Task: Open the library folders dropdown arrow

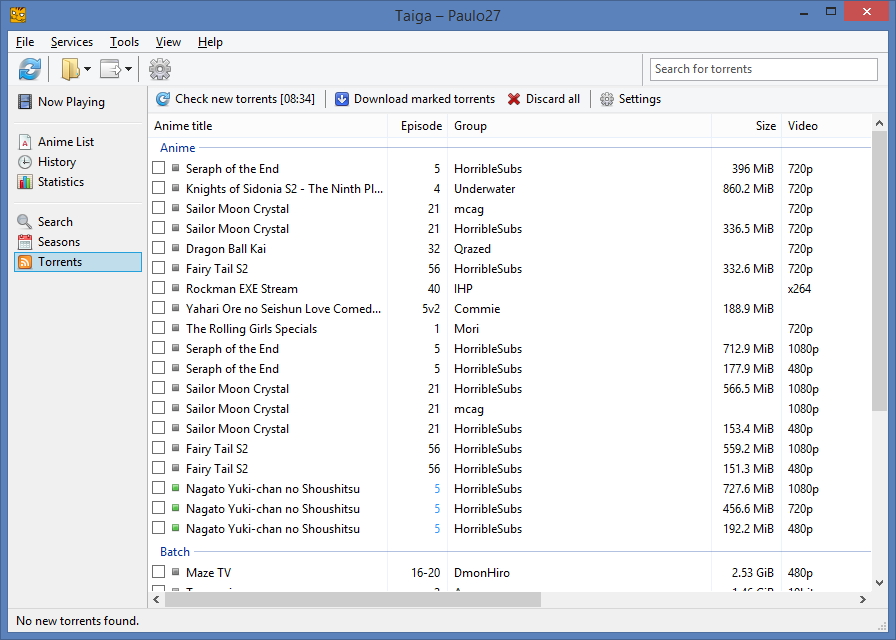Action: pyautogui.click(x=87, y=69)
